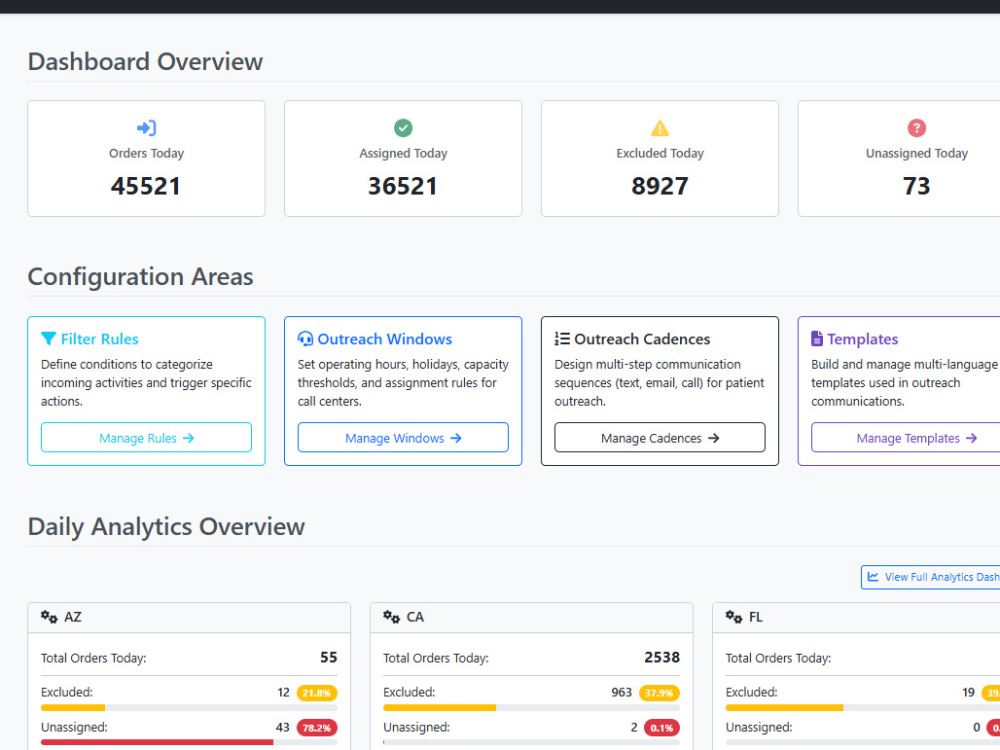
Task: Click the green checkmark Assigned Today icon
Action: [x=403, y=128]
